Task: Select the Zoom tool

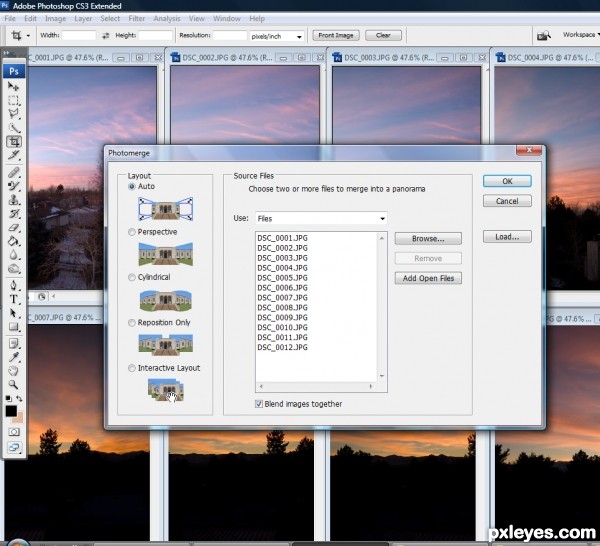Action: 13,385
